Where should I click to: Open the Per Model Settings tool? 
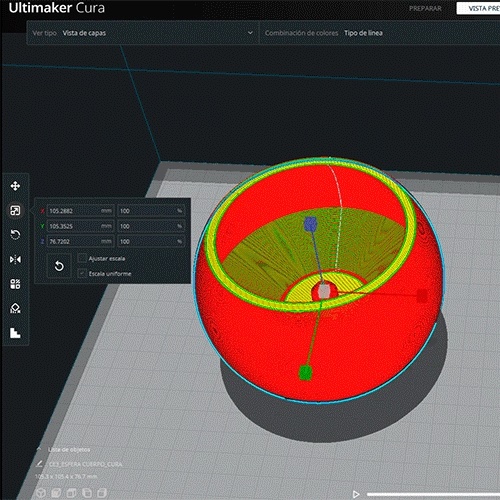[x=15, y=284]
